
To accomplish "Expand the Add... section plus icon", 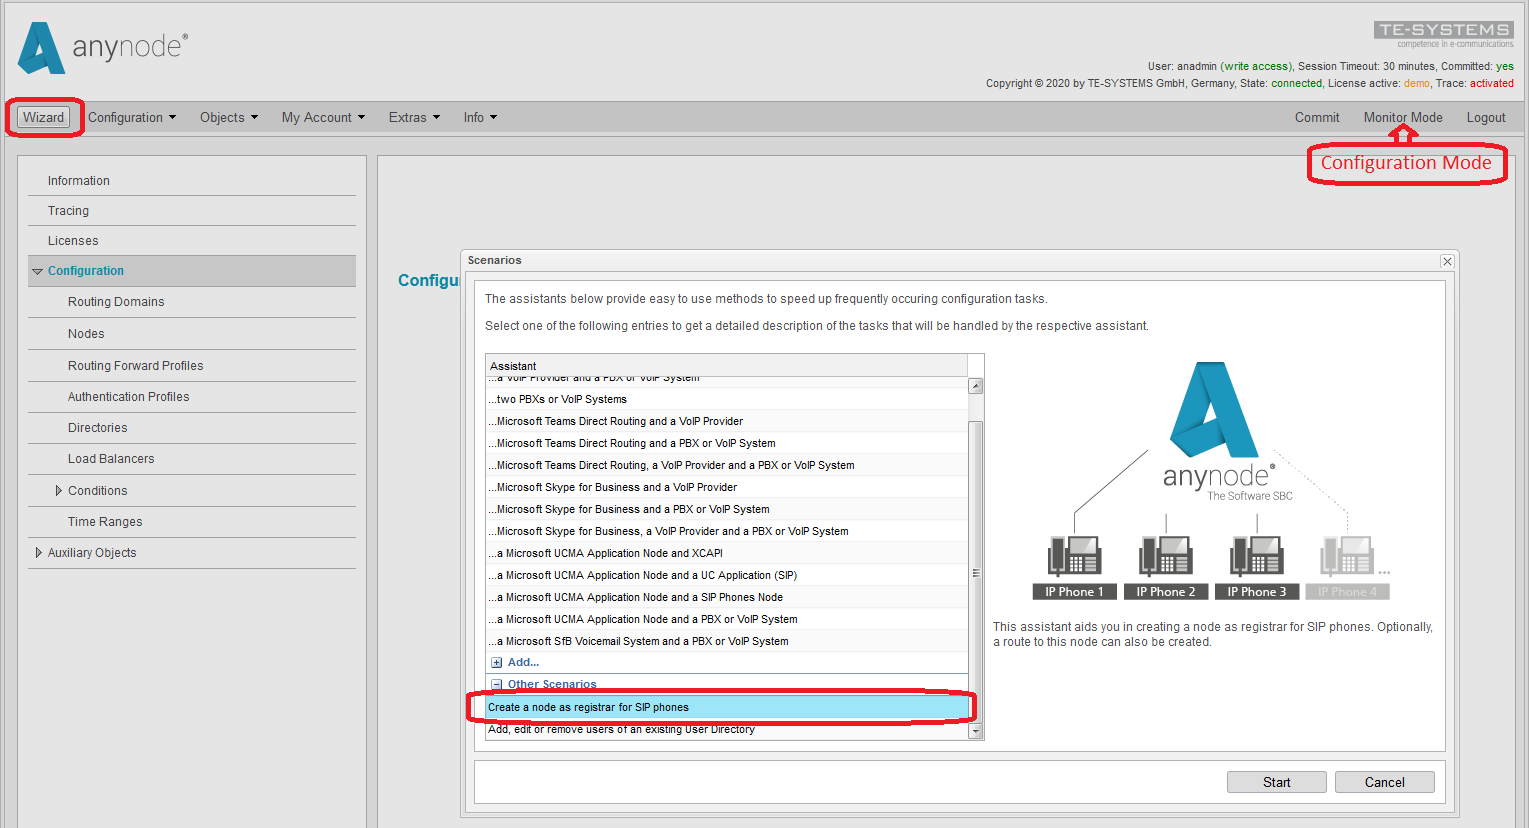I will 496,662.
